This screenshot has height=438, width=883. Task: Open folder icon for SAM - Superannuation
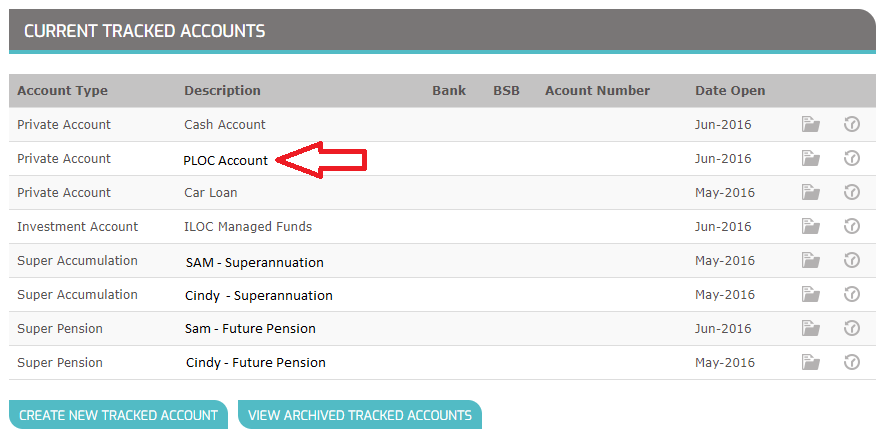810,261
